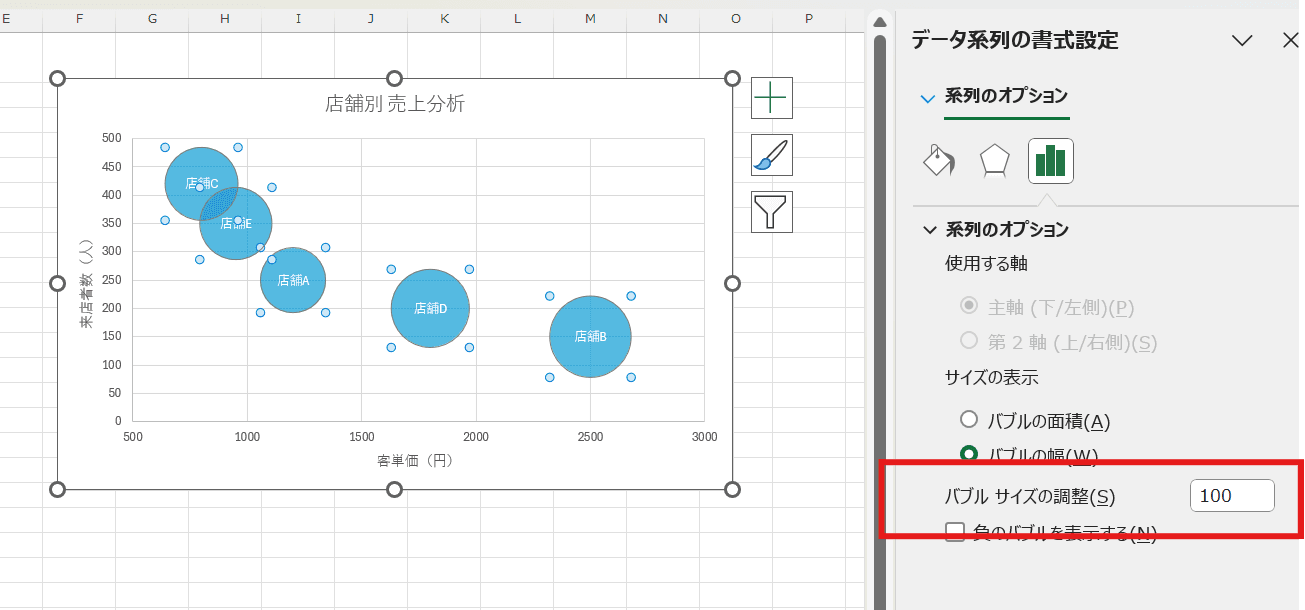Open the Chart Styles paintbrush icon
1305x610 pixels.
[x=771, y=155]
